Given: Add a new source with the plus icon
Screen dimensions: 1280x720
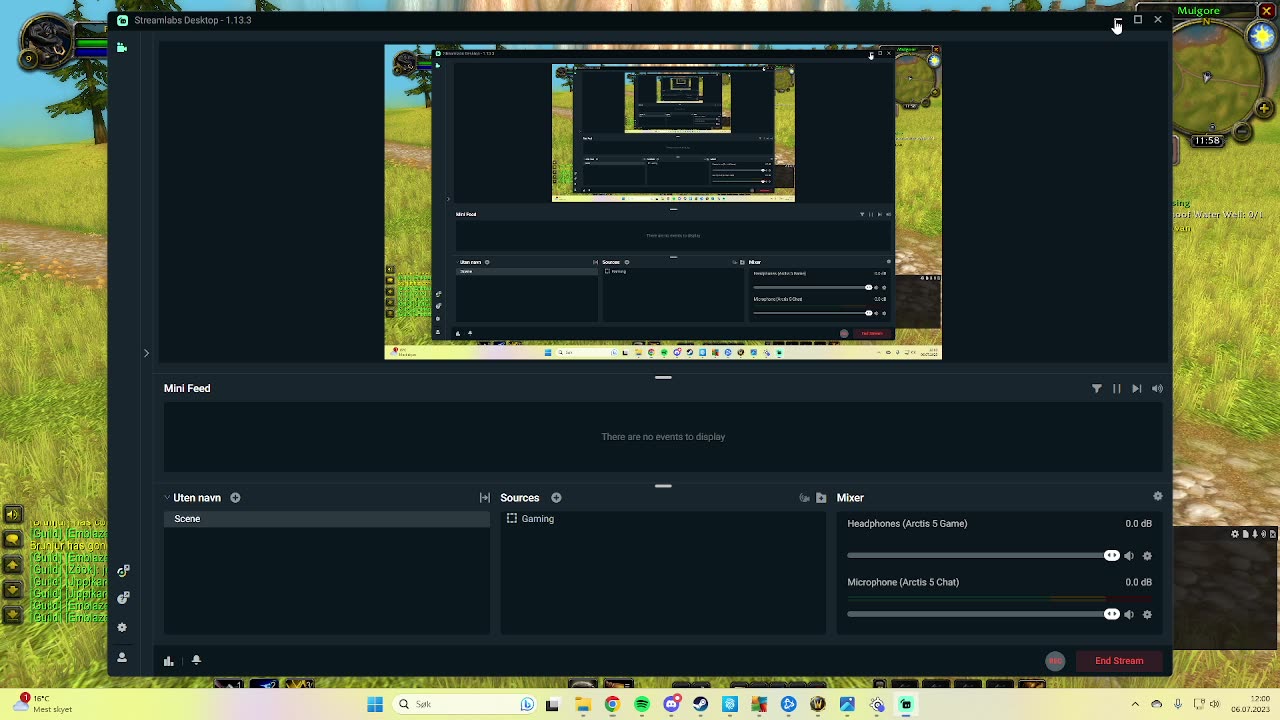Looking at the screenshot, I should click(x=556, y=497).
